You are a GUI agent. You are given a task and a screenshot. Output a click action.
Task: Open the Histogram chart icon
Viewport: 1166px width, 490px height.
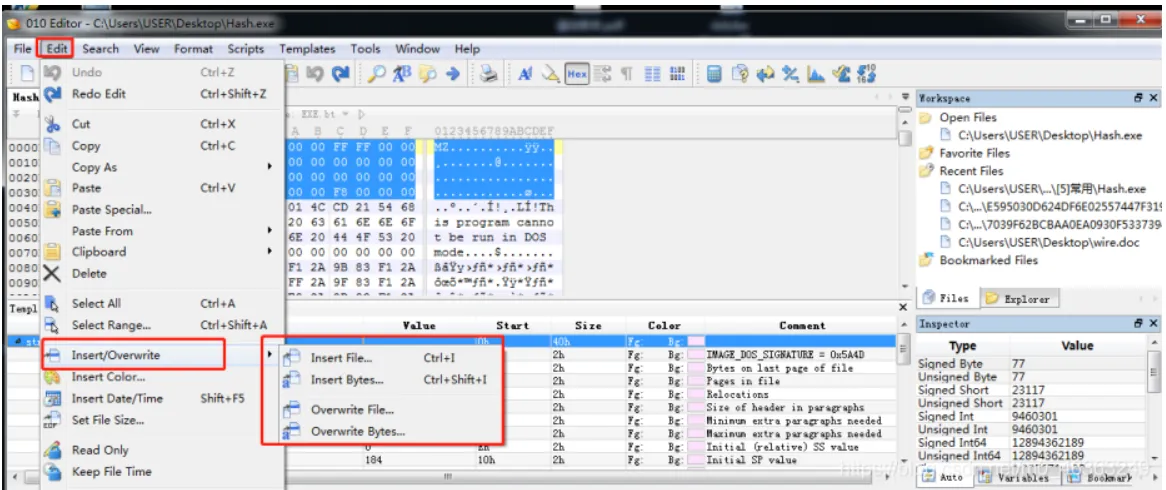coord(816,74)
